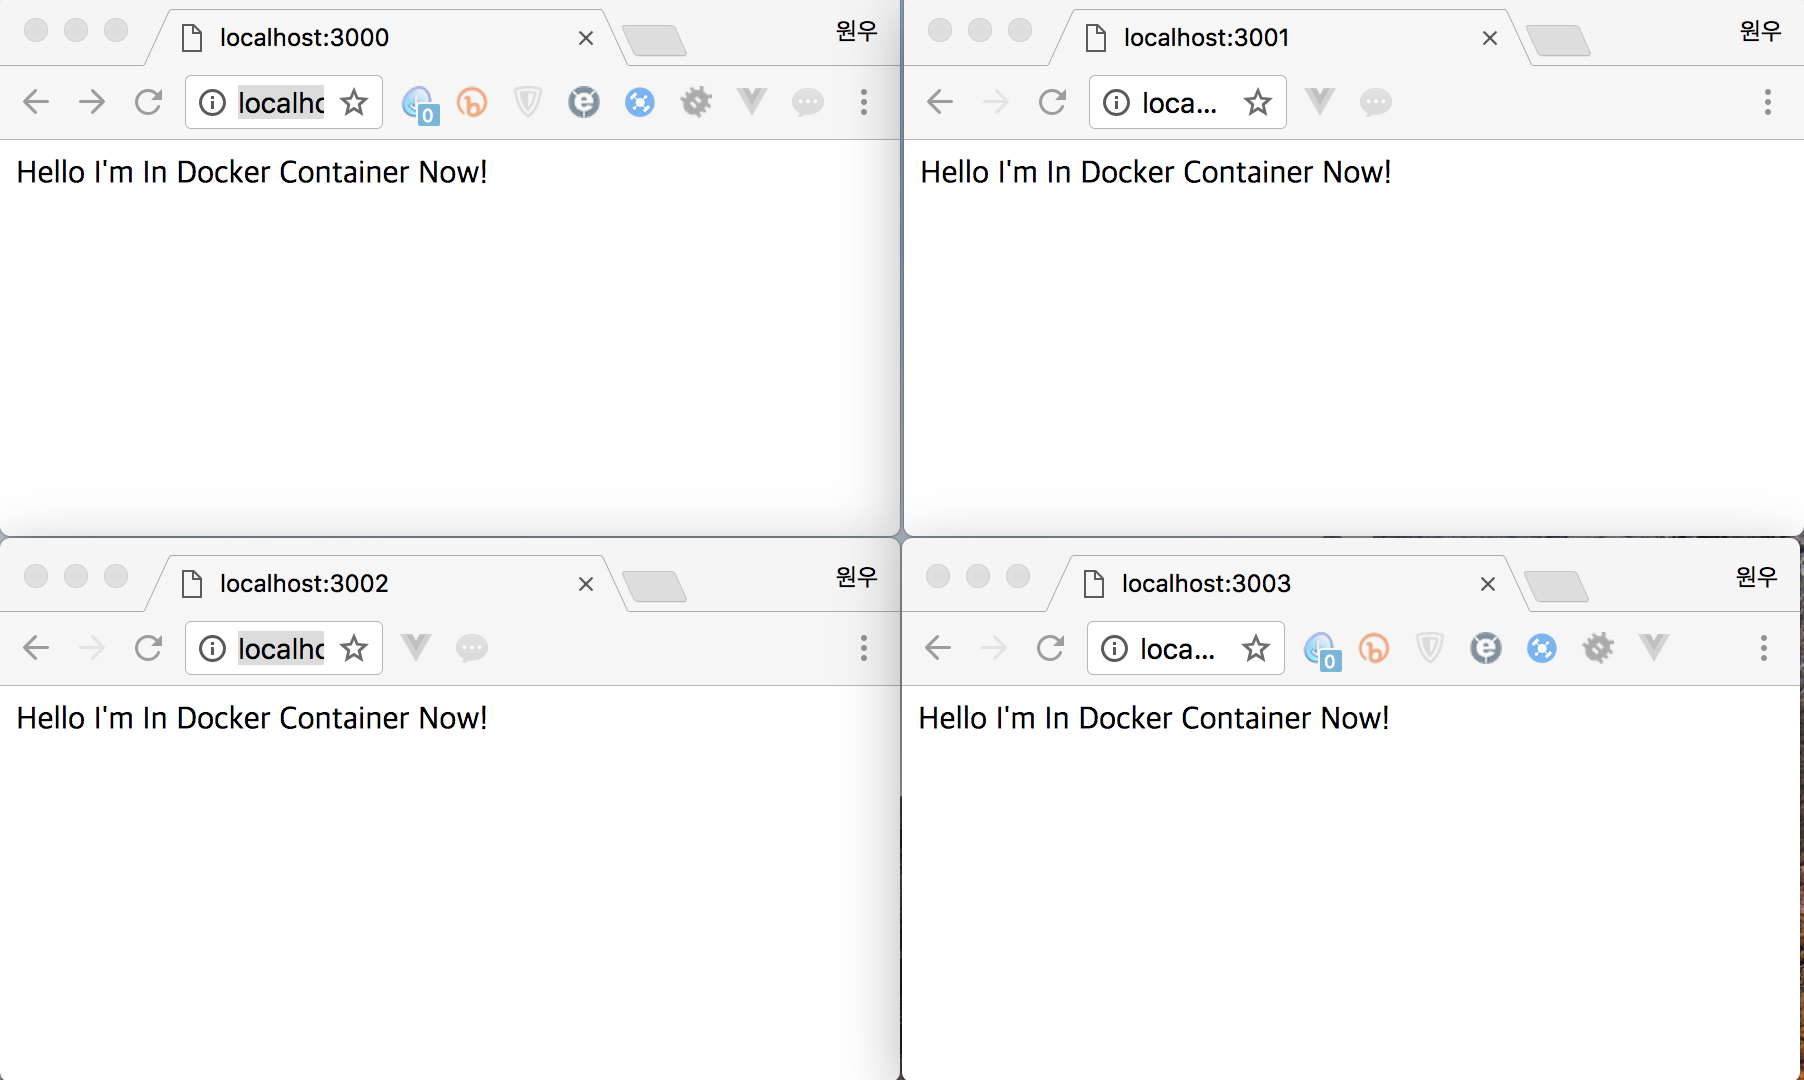Image resolution: width=1804 pixels, height=1080 pixels.
Task: Click the orange b extension icon in localhost:3003 window
Action: coord(1374,648)
